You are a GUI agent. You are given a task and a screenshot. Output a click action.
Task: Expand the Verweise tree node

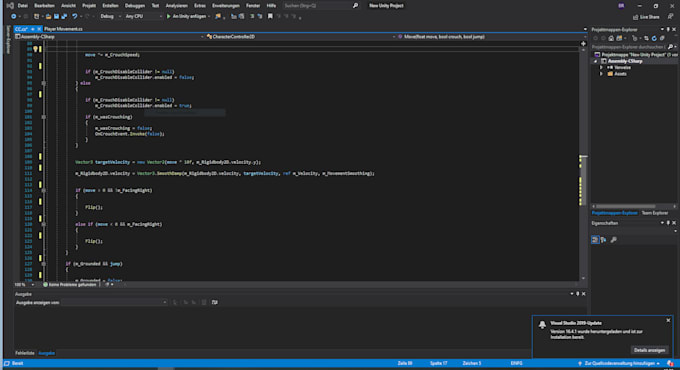602,68
